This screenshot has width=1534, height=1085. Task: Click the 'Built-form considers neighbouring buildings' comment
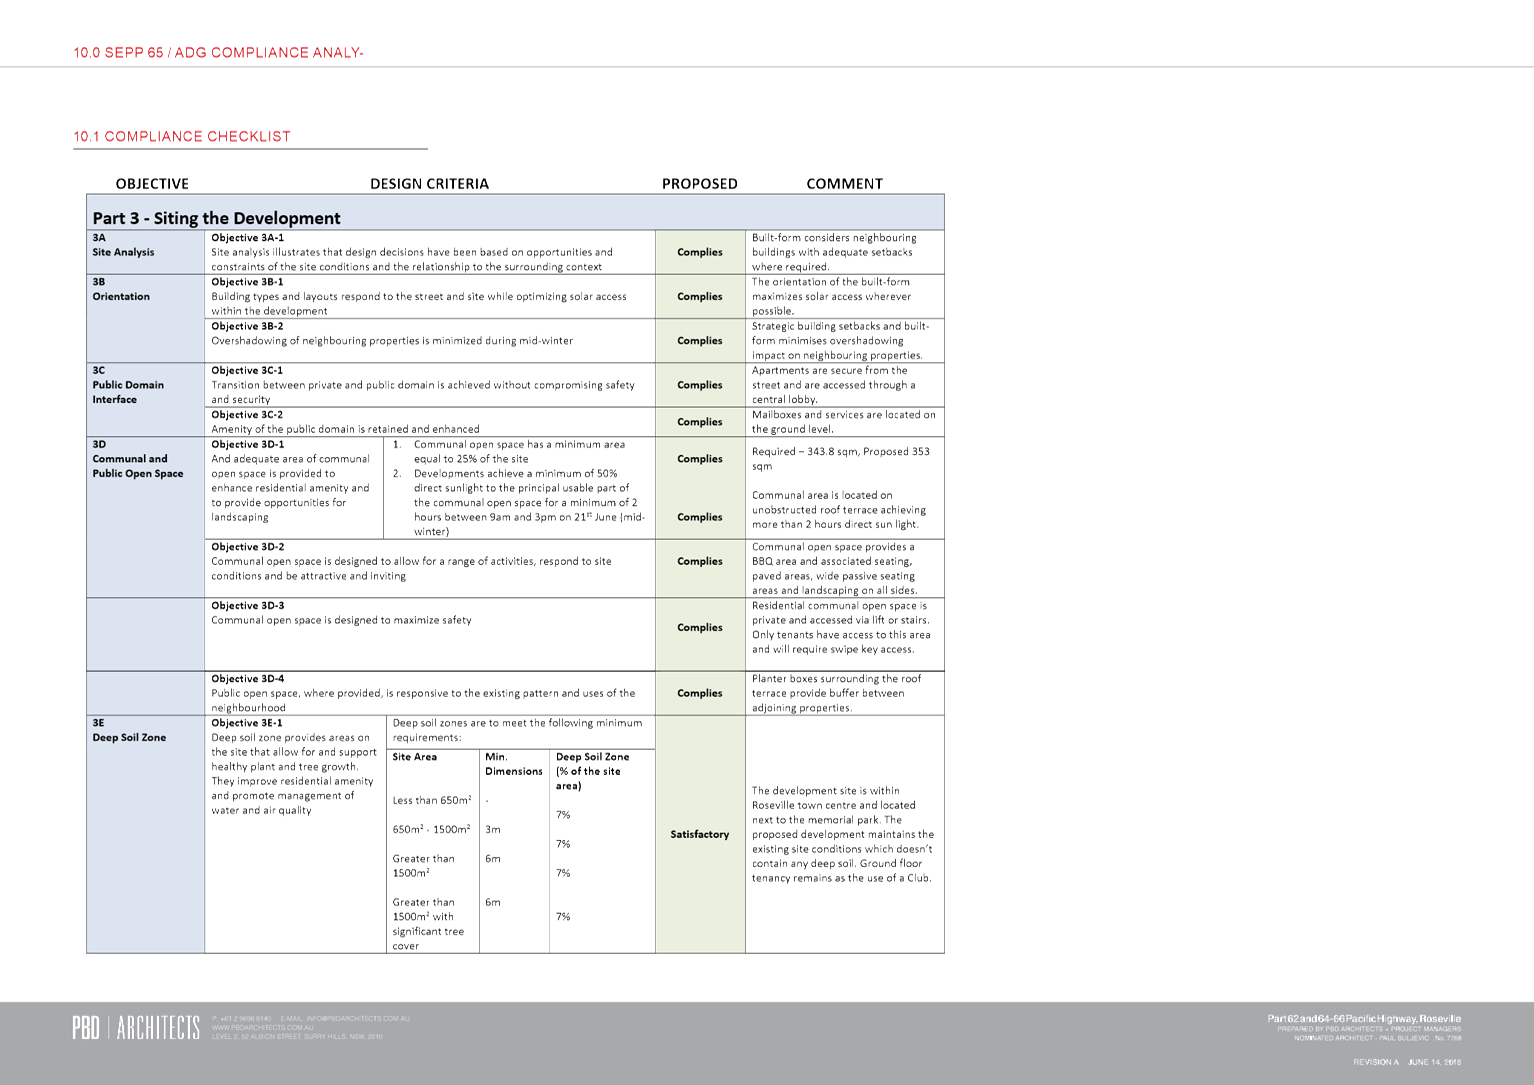(834, 253)
